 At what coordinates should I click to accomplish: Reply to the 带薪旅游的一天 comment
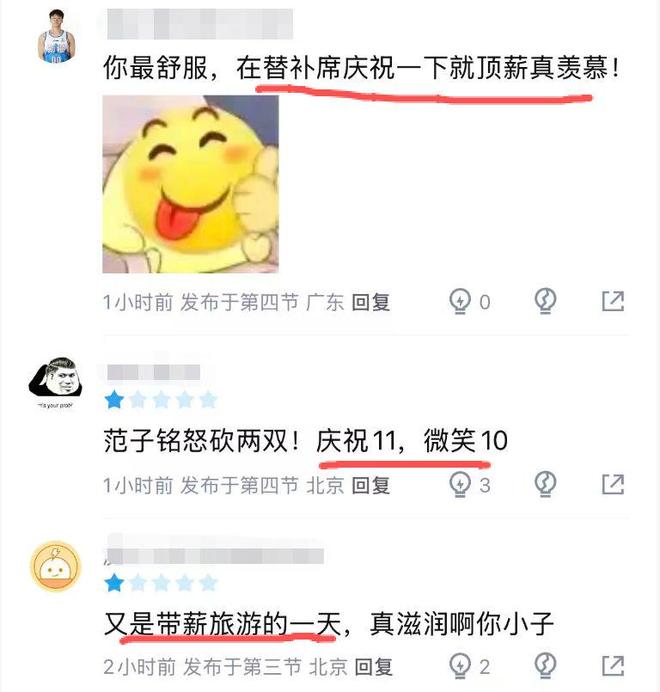(x=373, y=667)
